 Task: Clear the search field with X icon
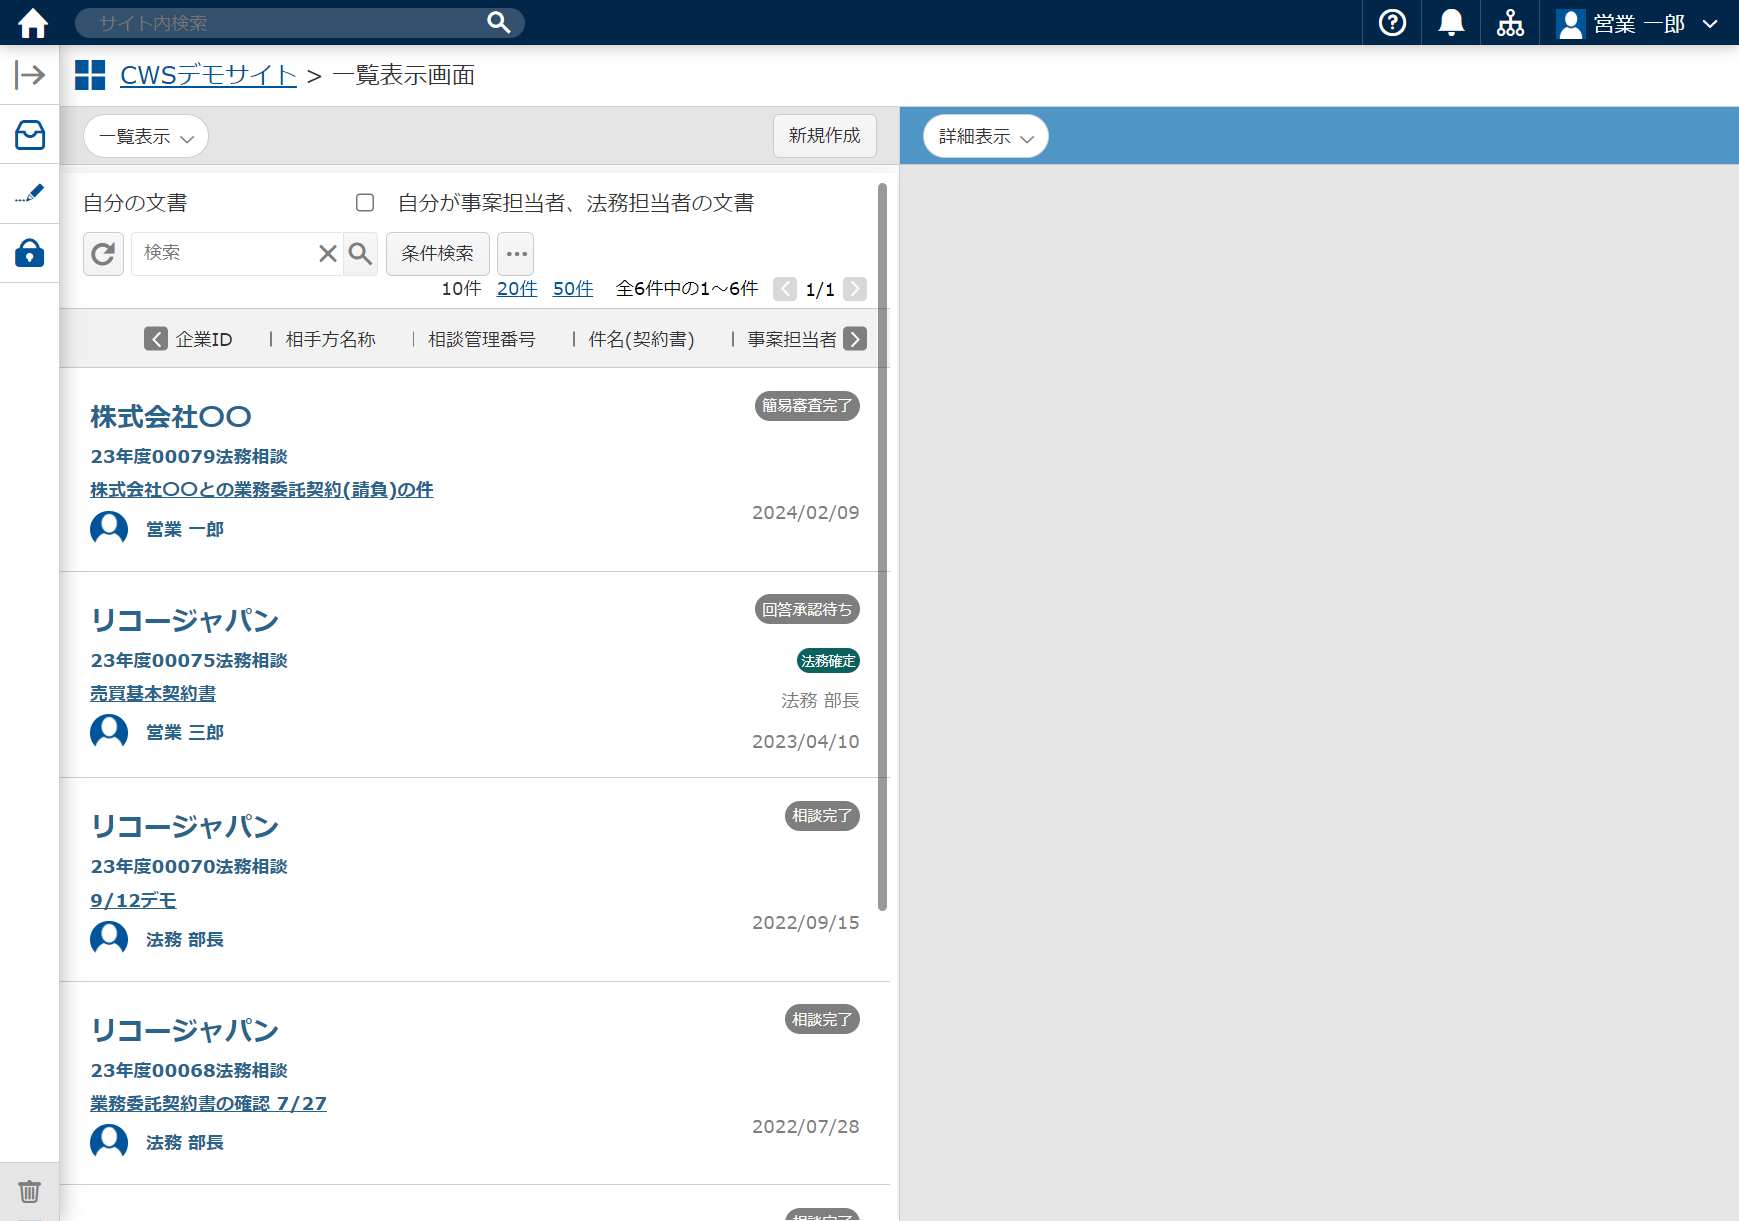click(327, 254)
